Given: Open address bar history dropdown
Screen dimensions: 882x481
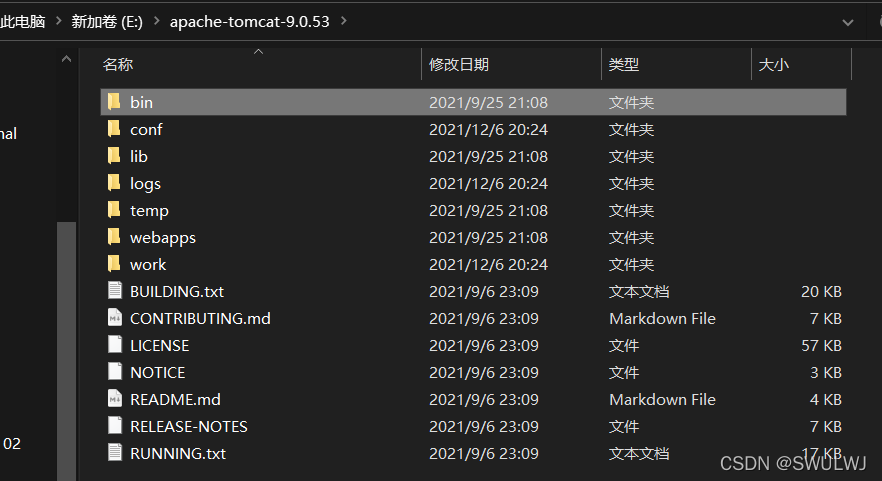Looking at the screenshot, I should click(x=848, y=23).
